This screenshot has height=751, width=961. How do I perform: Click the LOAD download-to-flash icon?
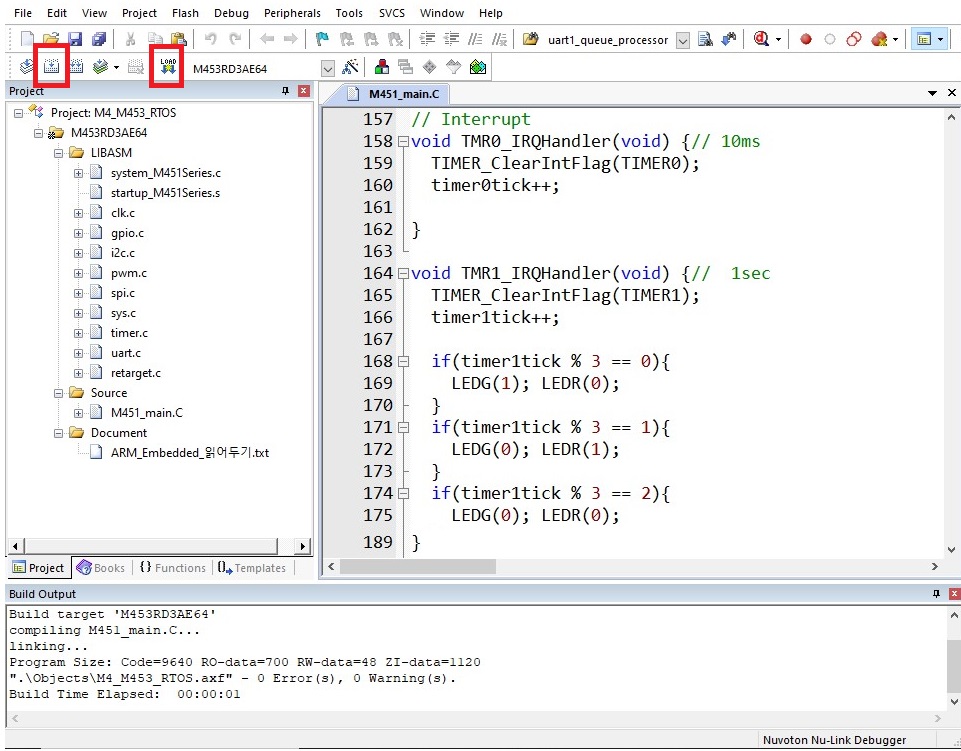pyautogui.click(x=167, y=67)
